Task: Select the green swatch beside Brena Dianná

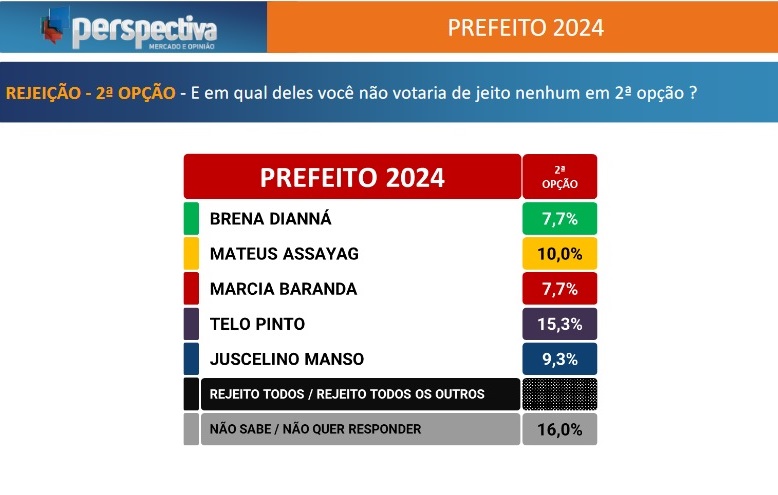Action: click(x=191, y=218)
